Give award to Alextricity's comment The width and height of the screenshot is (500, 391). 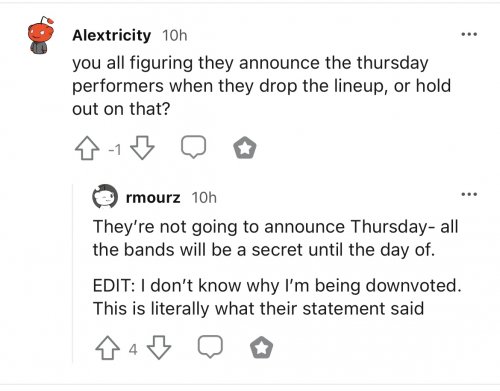245,148
